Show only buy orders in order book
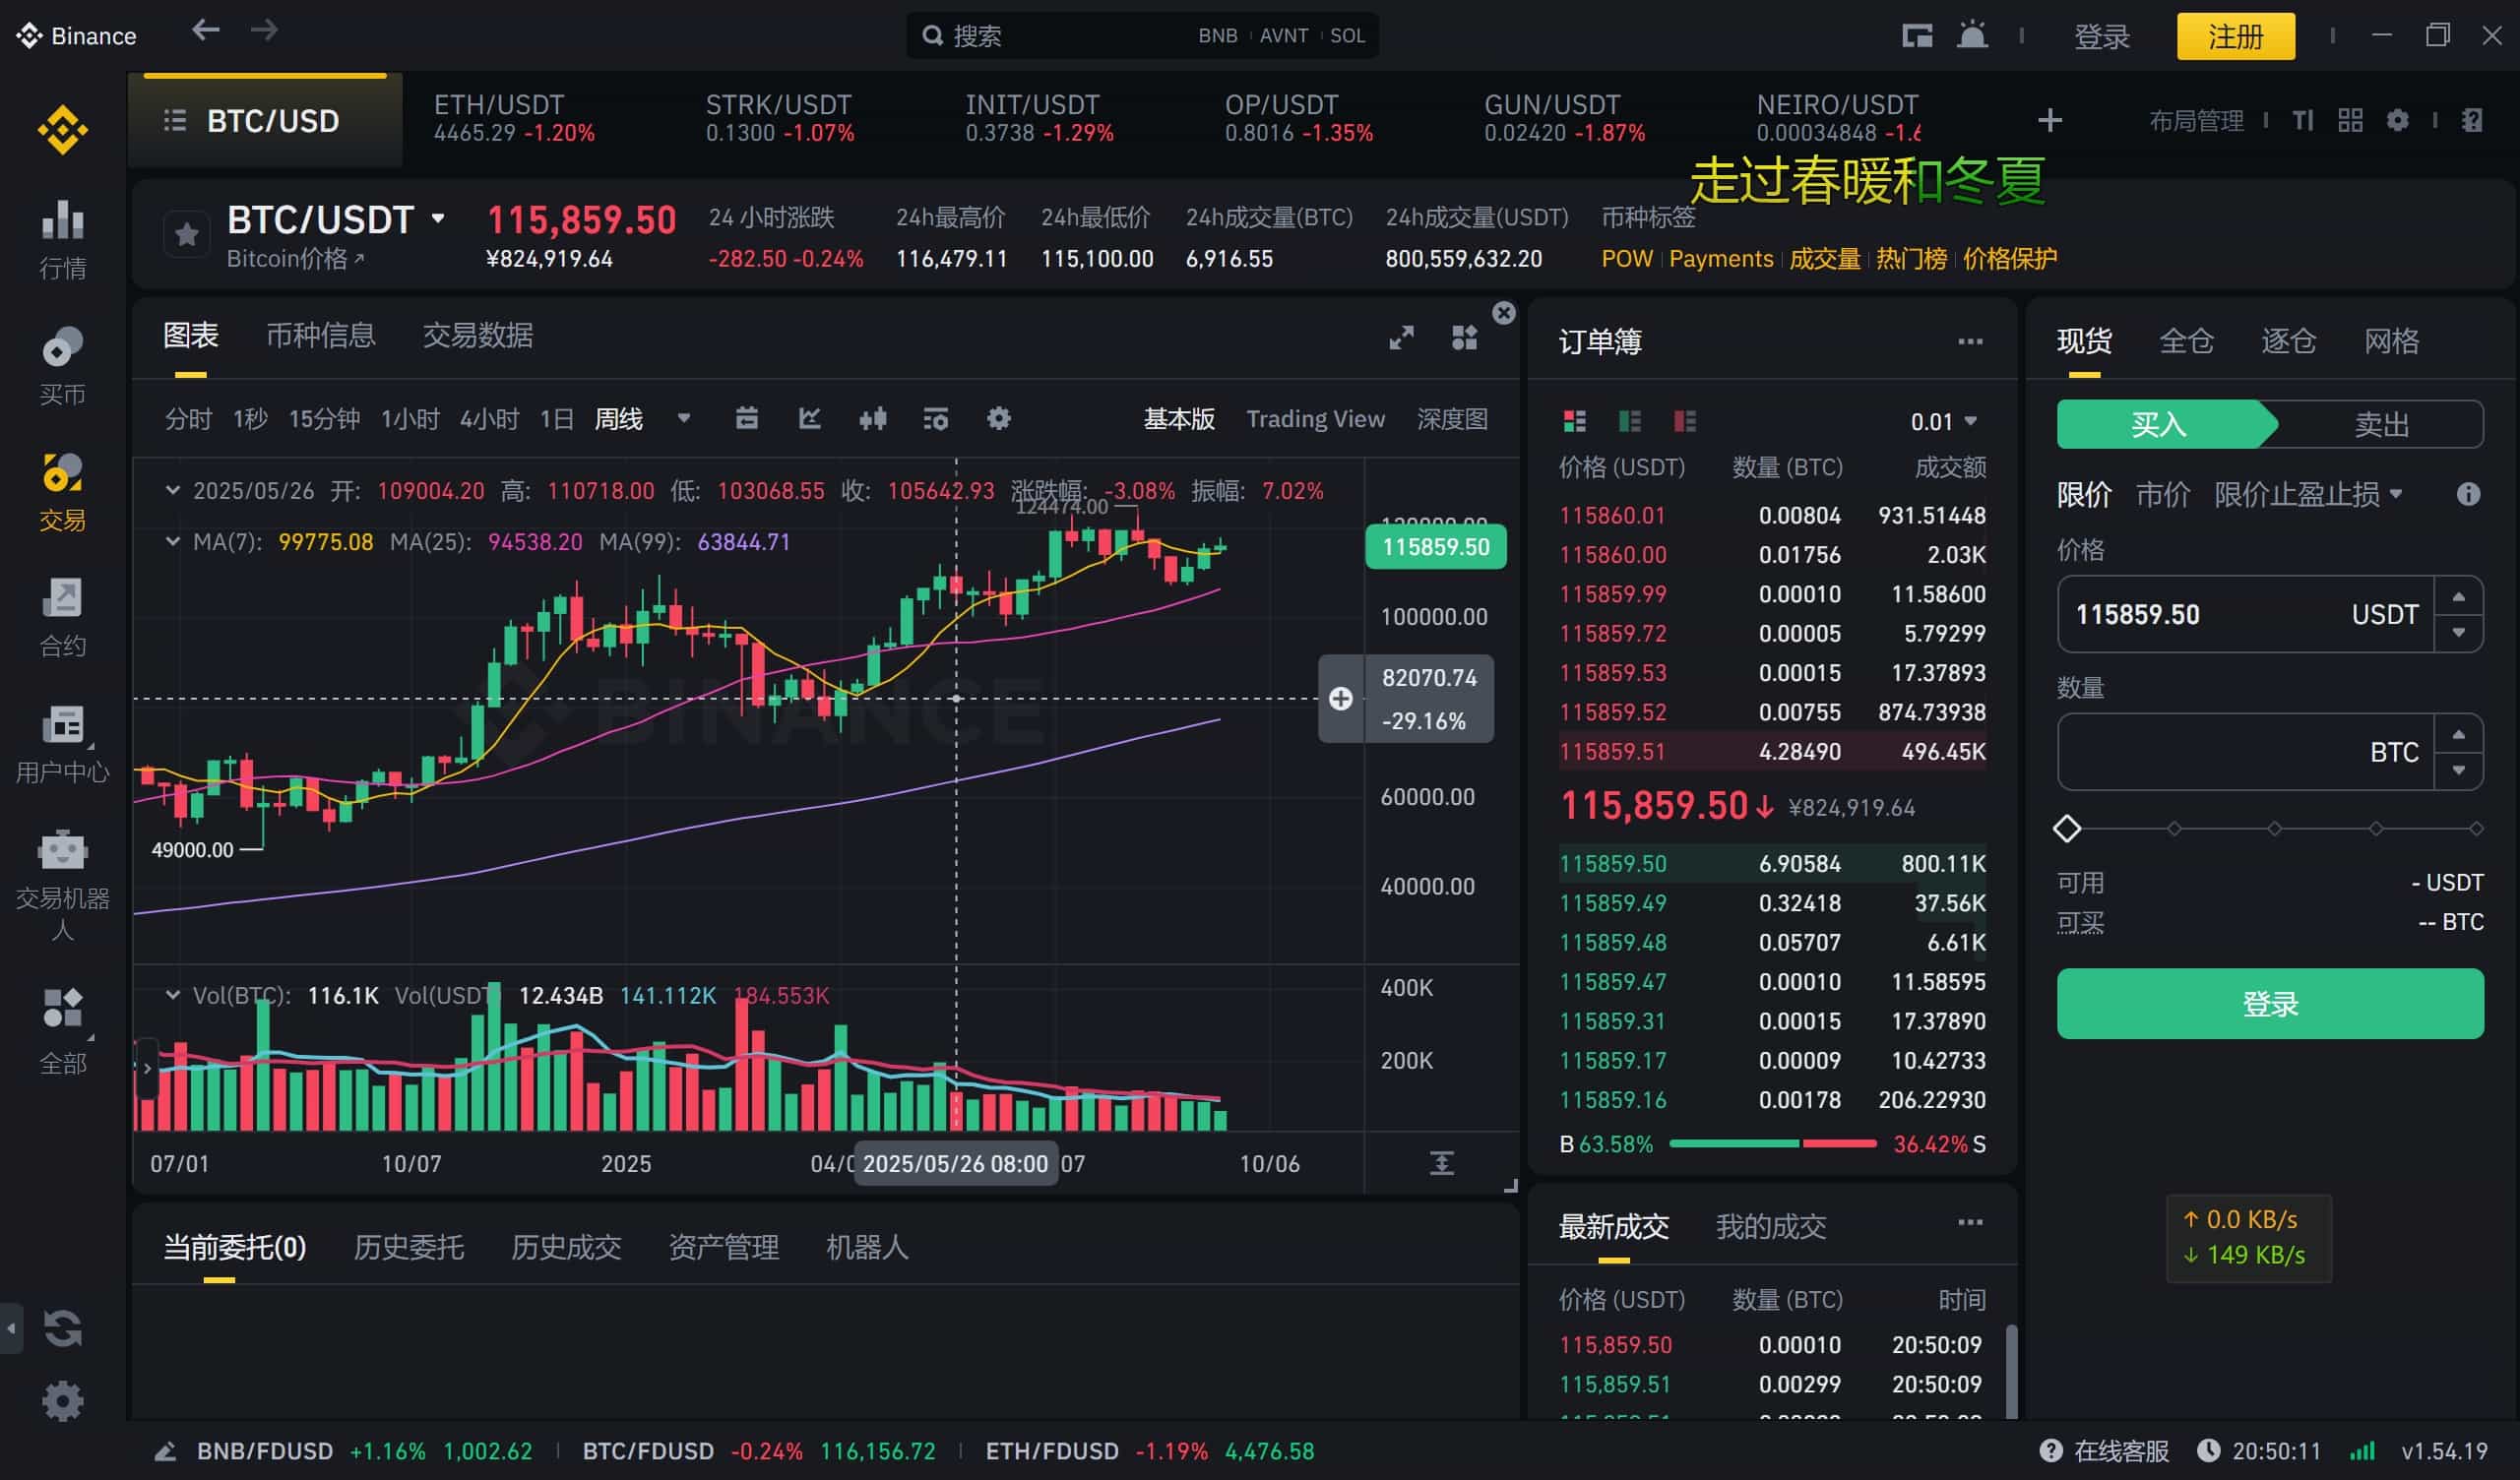This screenshot has width=2520, height=1480. pyautogui.click(x=1629, y=421)
